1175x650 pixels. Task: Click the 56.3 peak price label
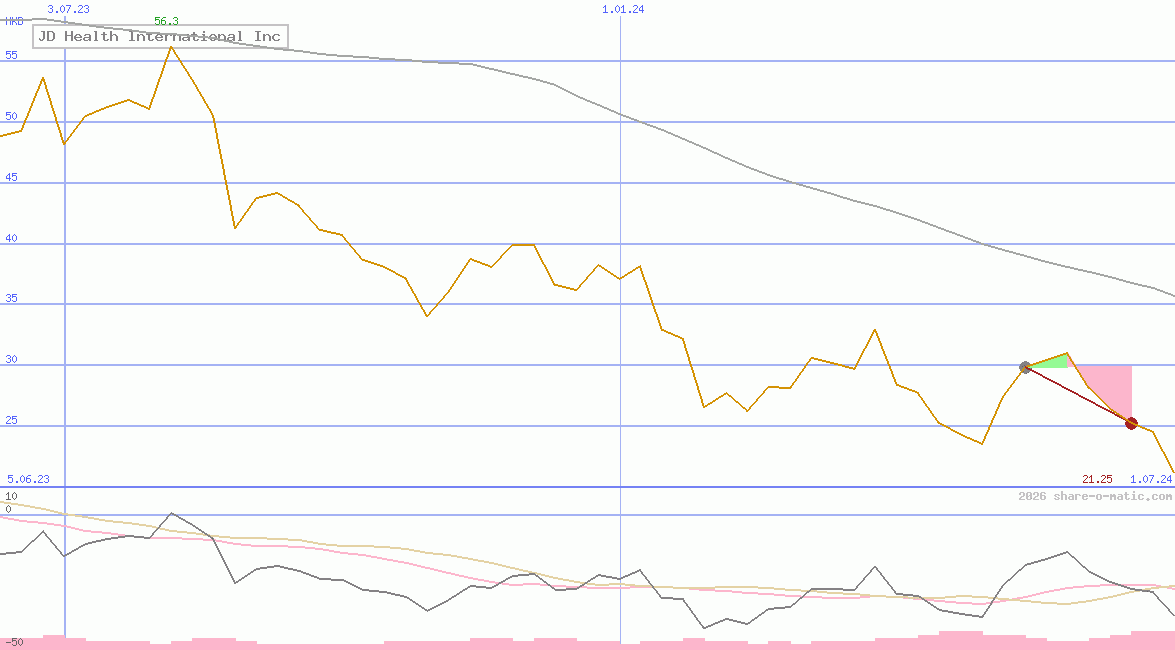tap(166, 21)
